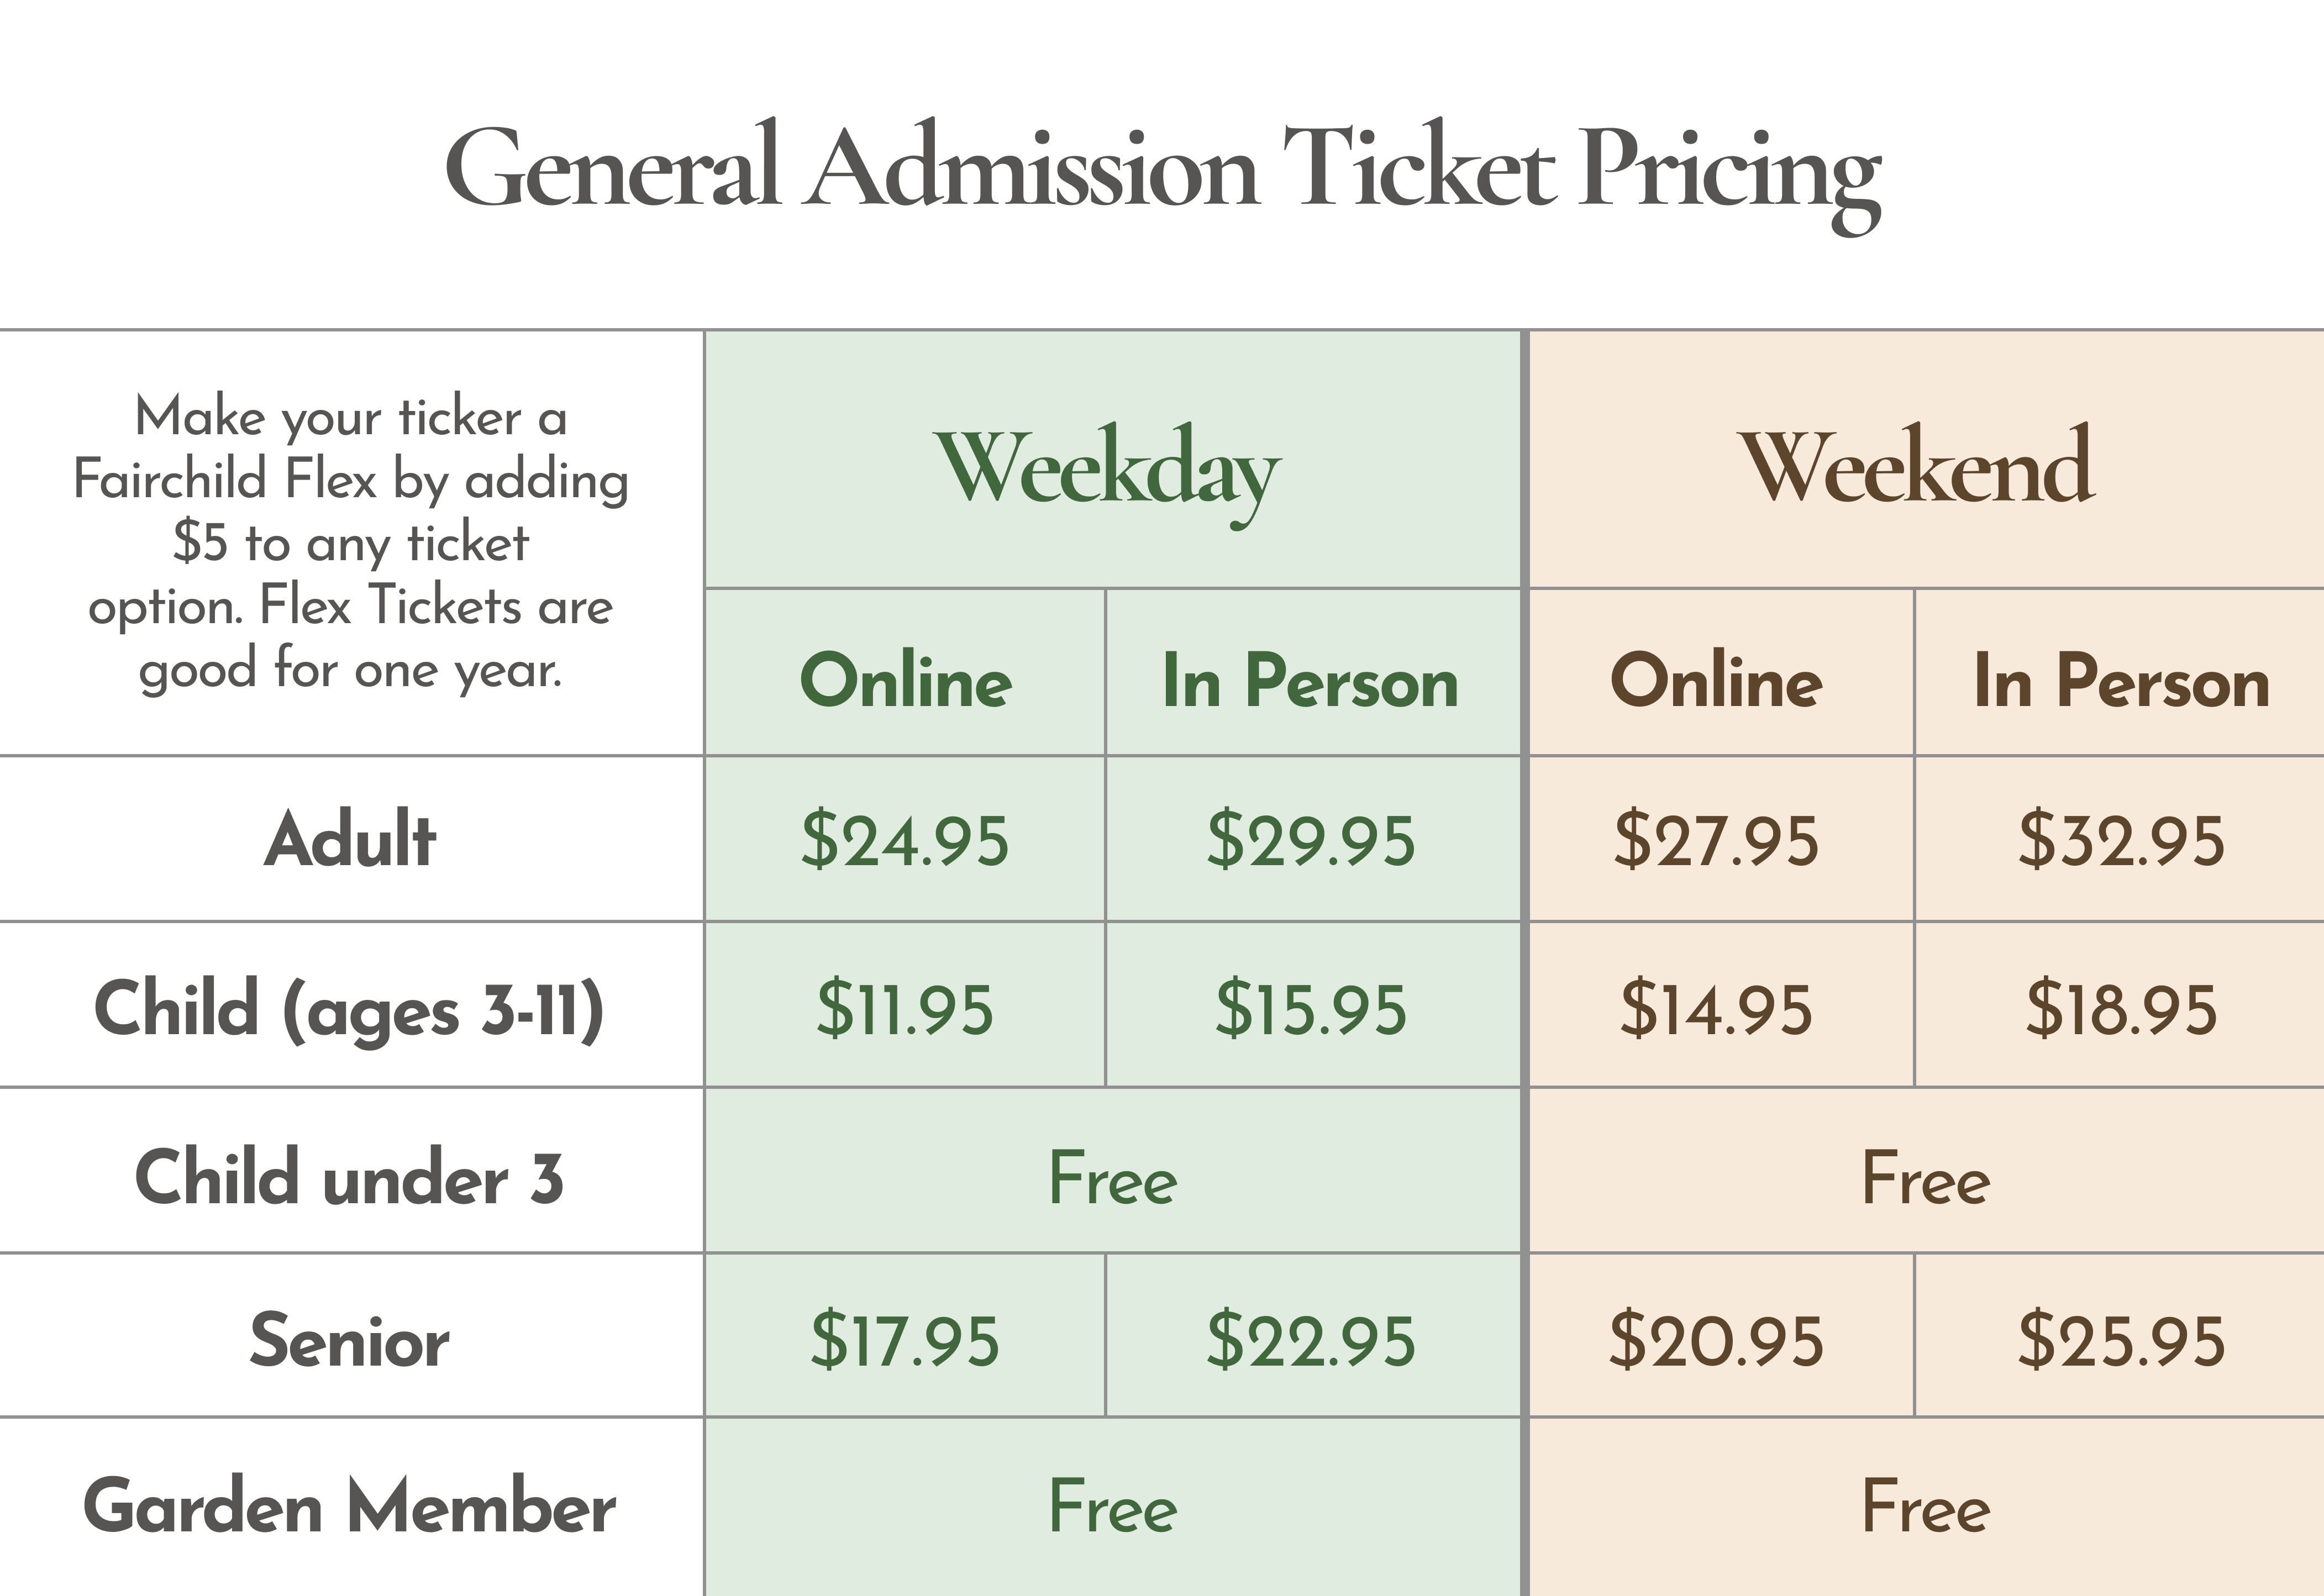Click the Weekday Online subheader
The height and width of the screenshot is (1596, 2324).
pos(906,681)
